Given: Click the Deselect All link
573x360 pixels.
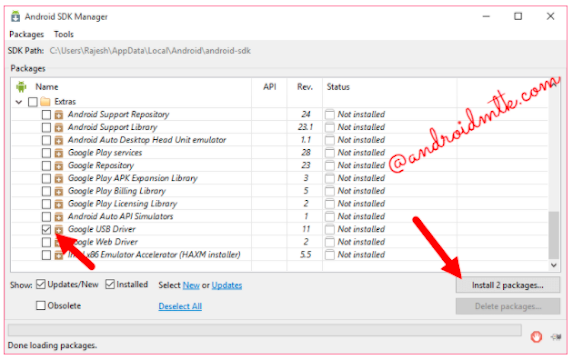Looking at the screenshot, I should point(180,306).
